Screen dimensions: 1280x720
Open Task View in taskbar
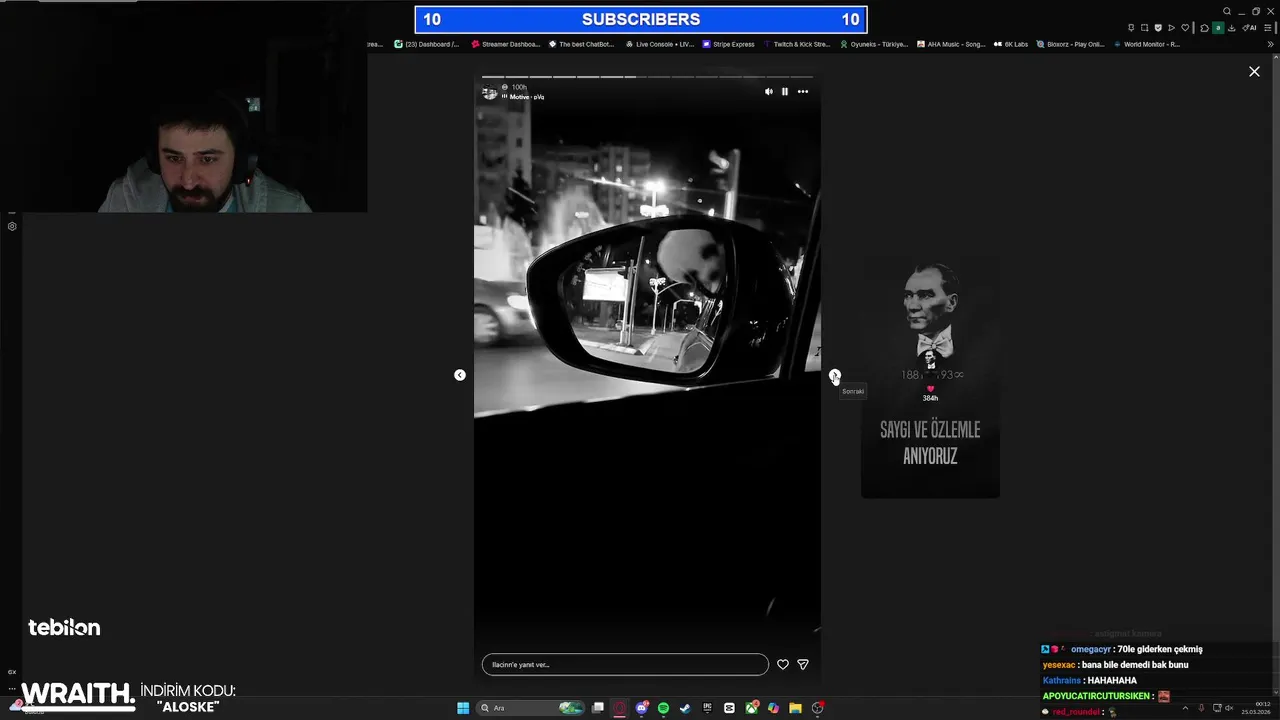pyautogui.click(x=597, y=708)
